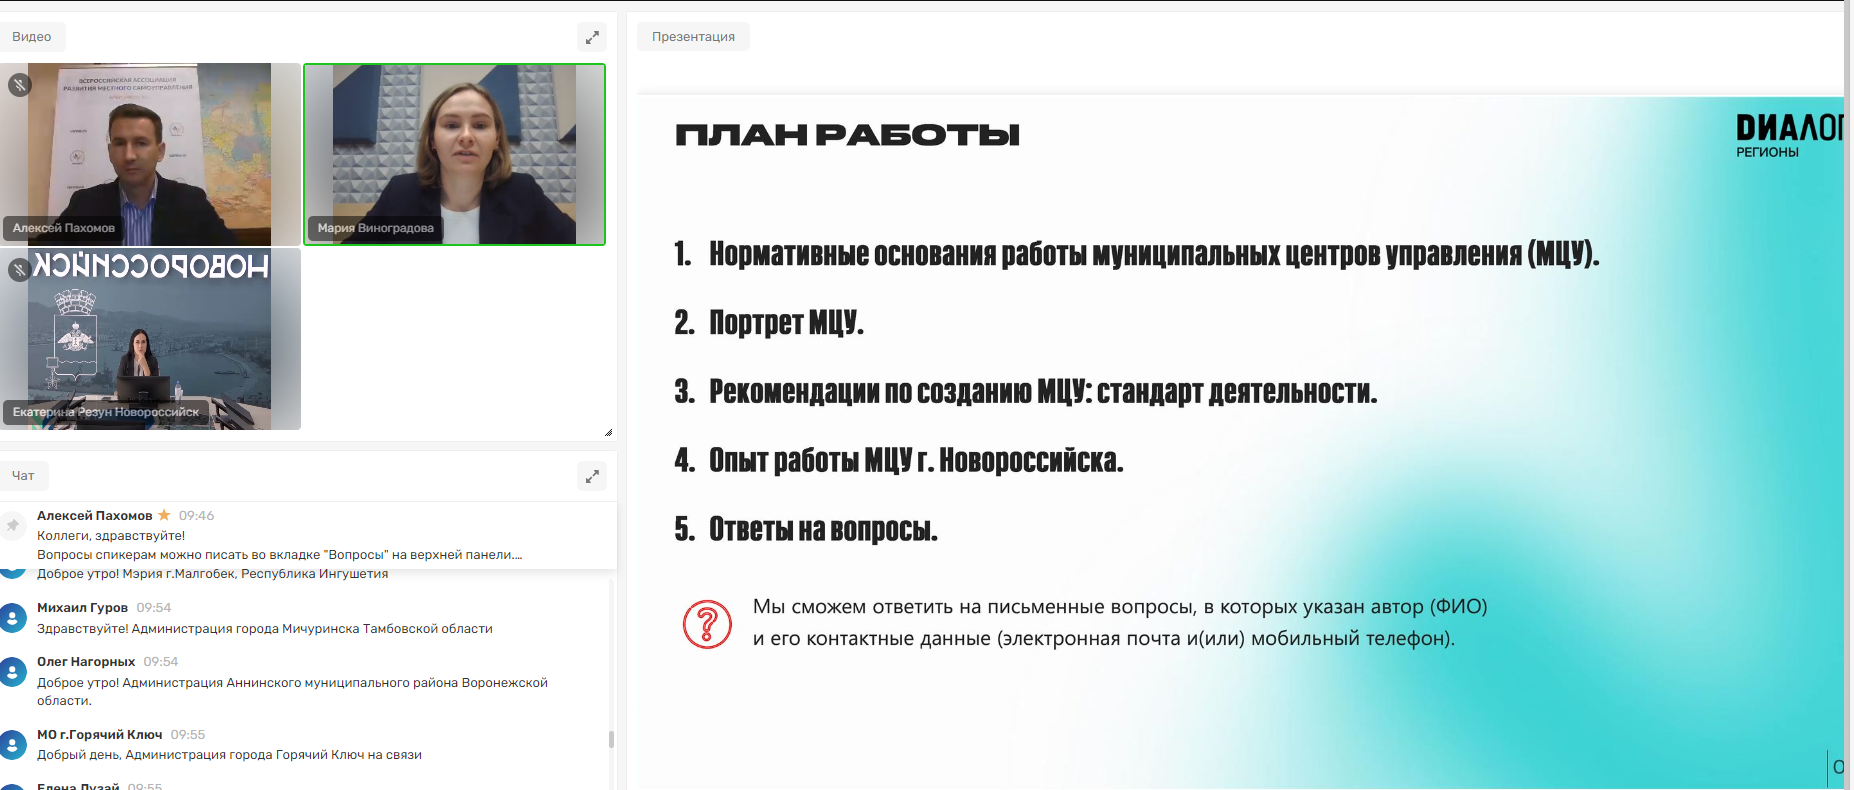Click the chat scrollbar thumb
The image size is (1854, 790).
(x=611, y=740)
